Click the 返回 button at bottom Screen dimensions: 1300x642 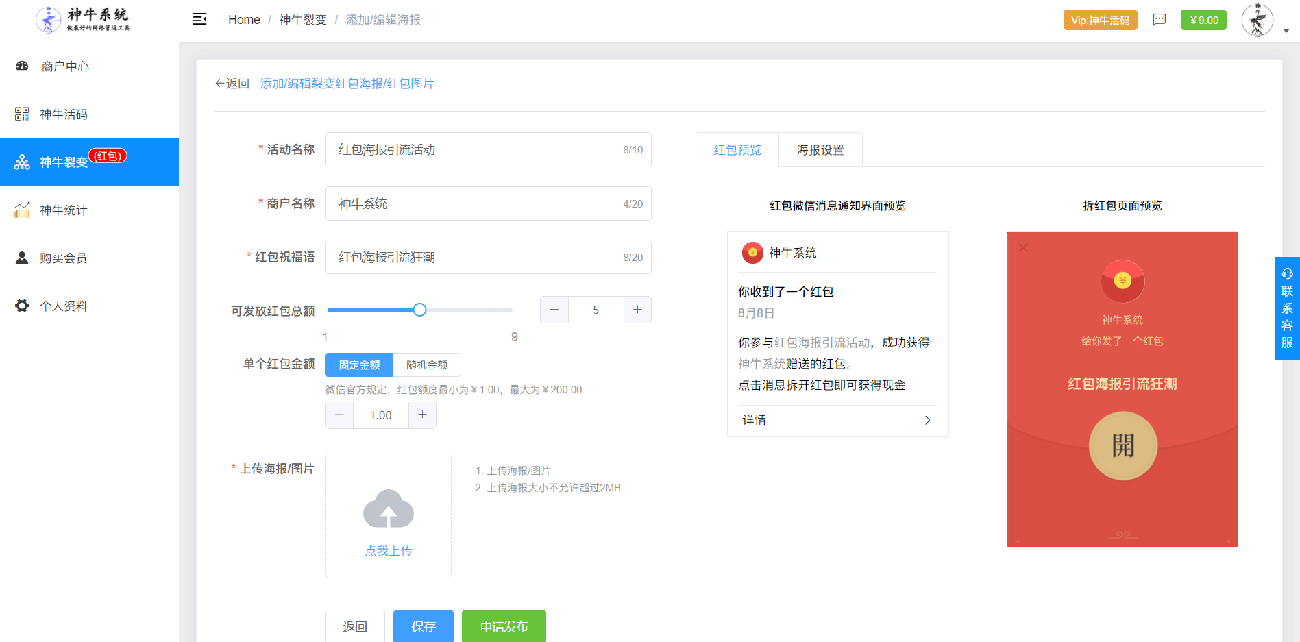point(355,627)
